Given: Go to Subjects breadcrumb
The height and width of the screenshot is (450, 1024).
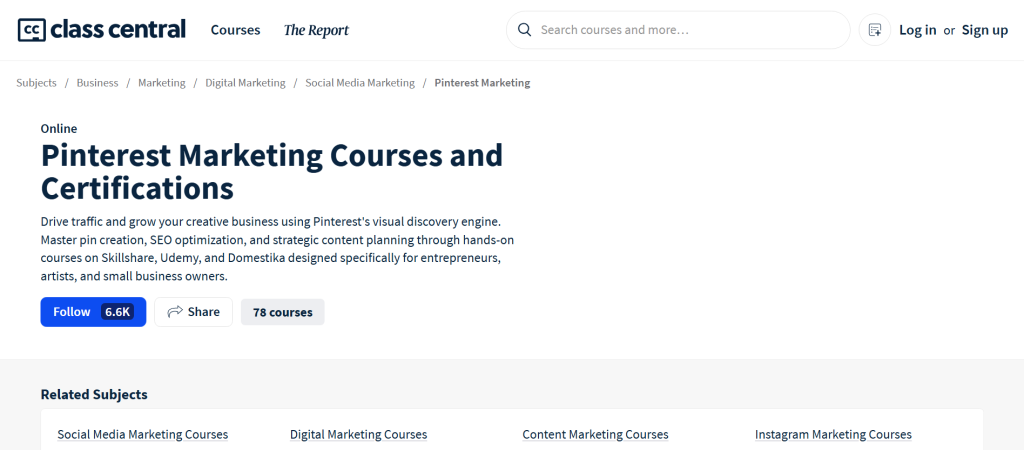Looking at the screenshot, I should coord(36,83).
